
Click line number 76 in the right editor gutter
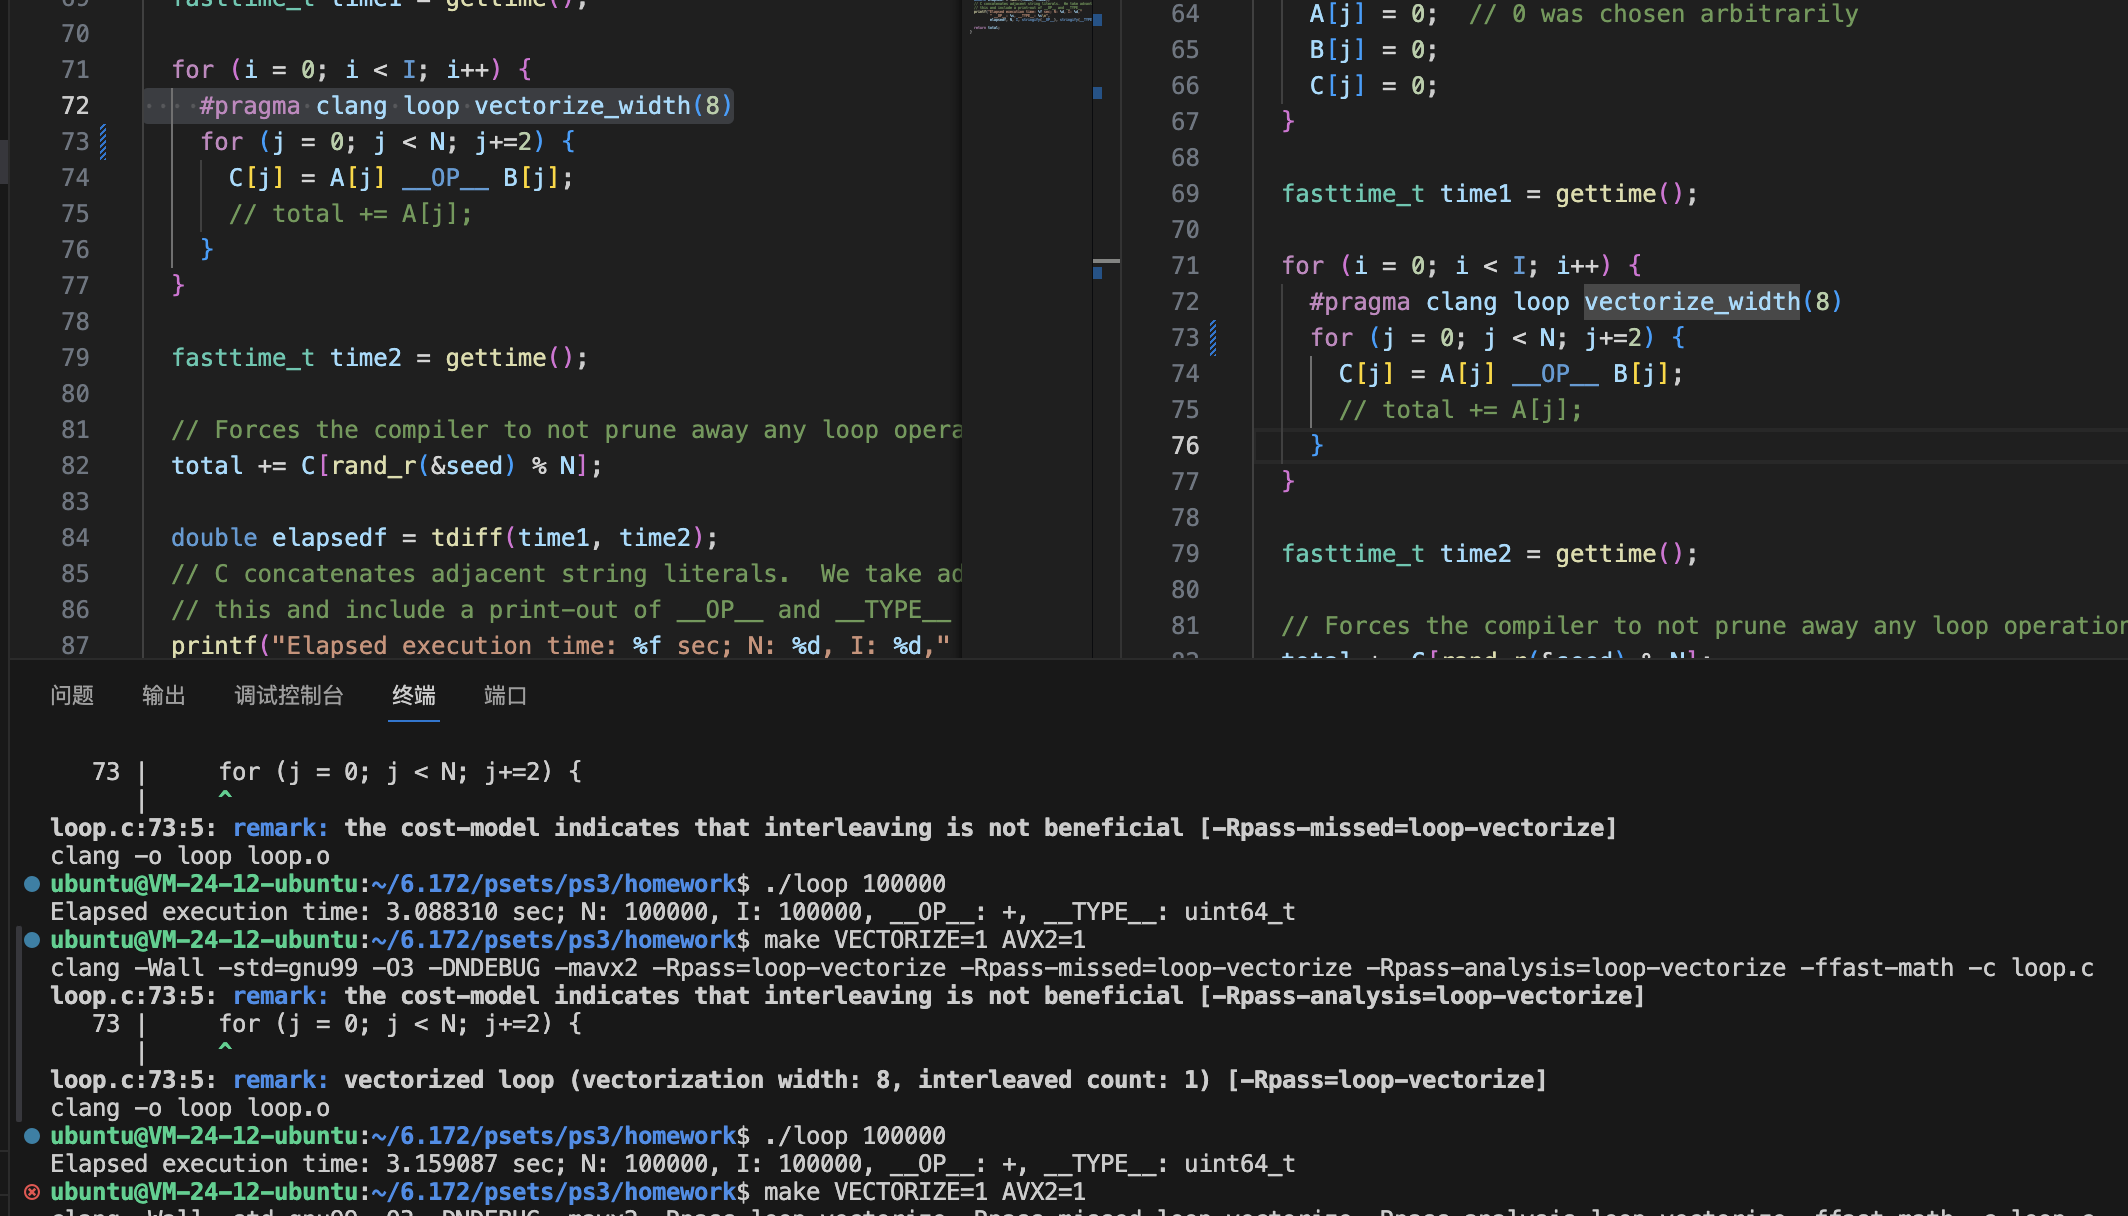1185,446
